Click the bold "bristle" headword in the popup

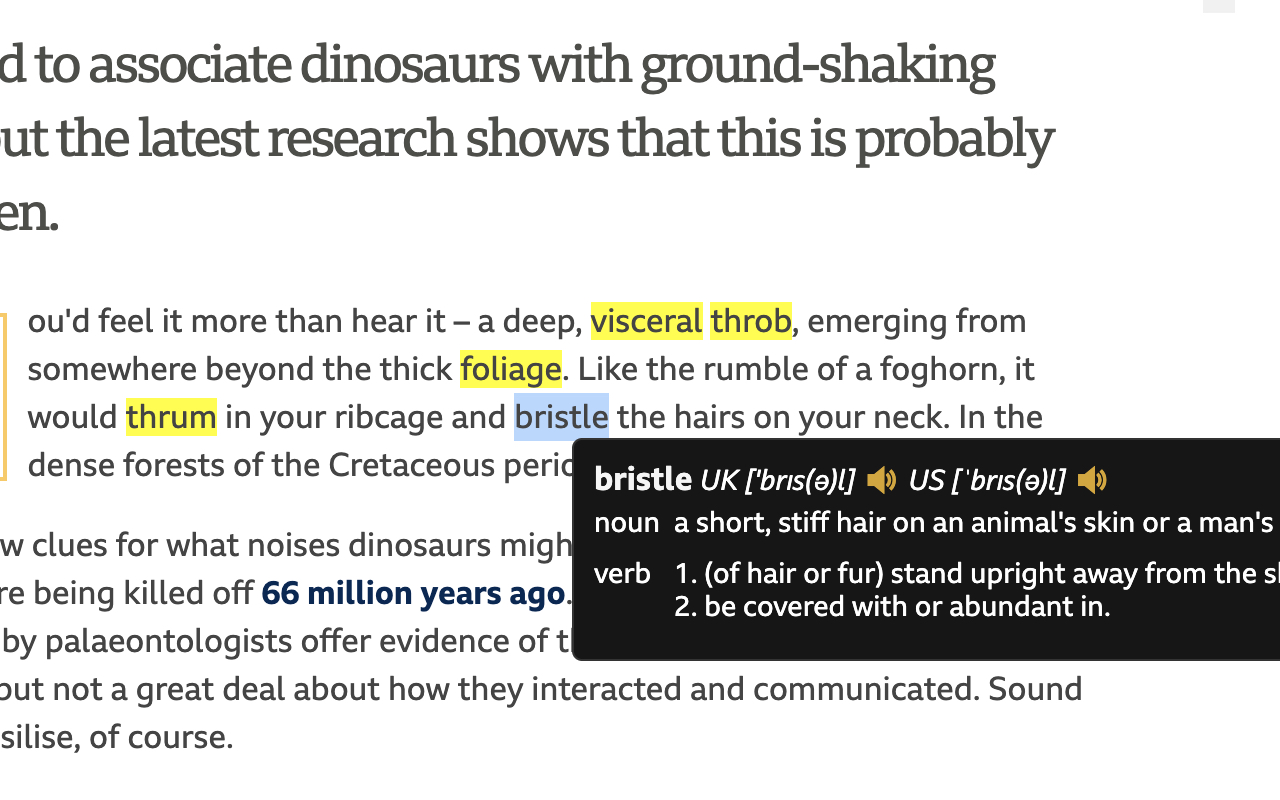tap(643, 480)
